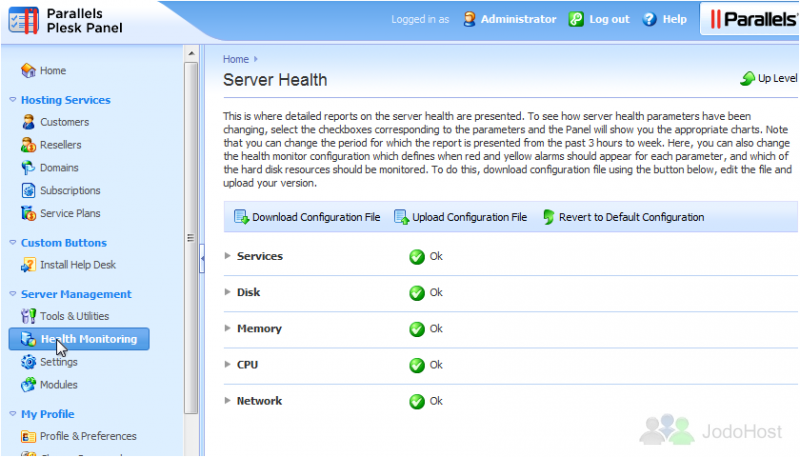The image size is (800, 457).
Task: Click the Resellers icon
Action: tap(28, 145)
